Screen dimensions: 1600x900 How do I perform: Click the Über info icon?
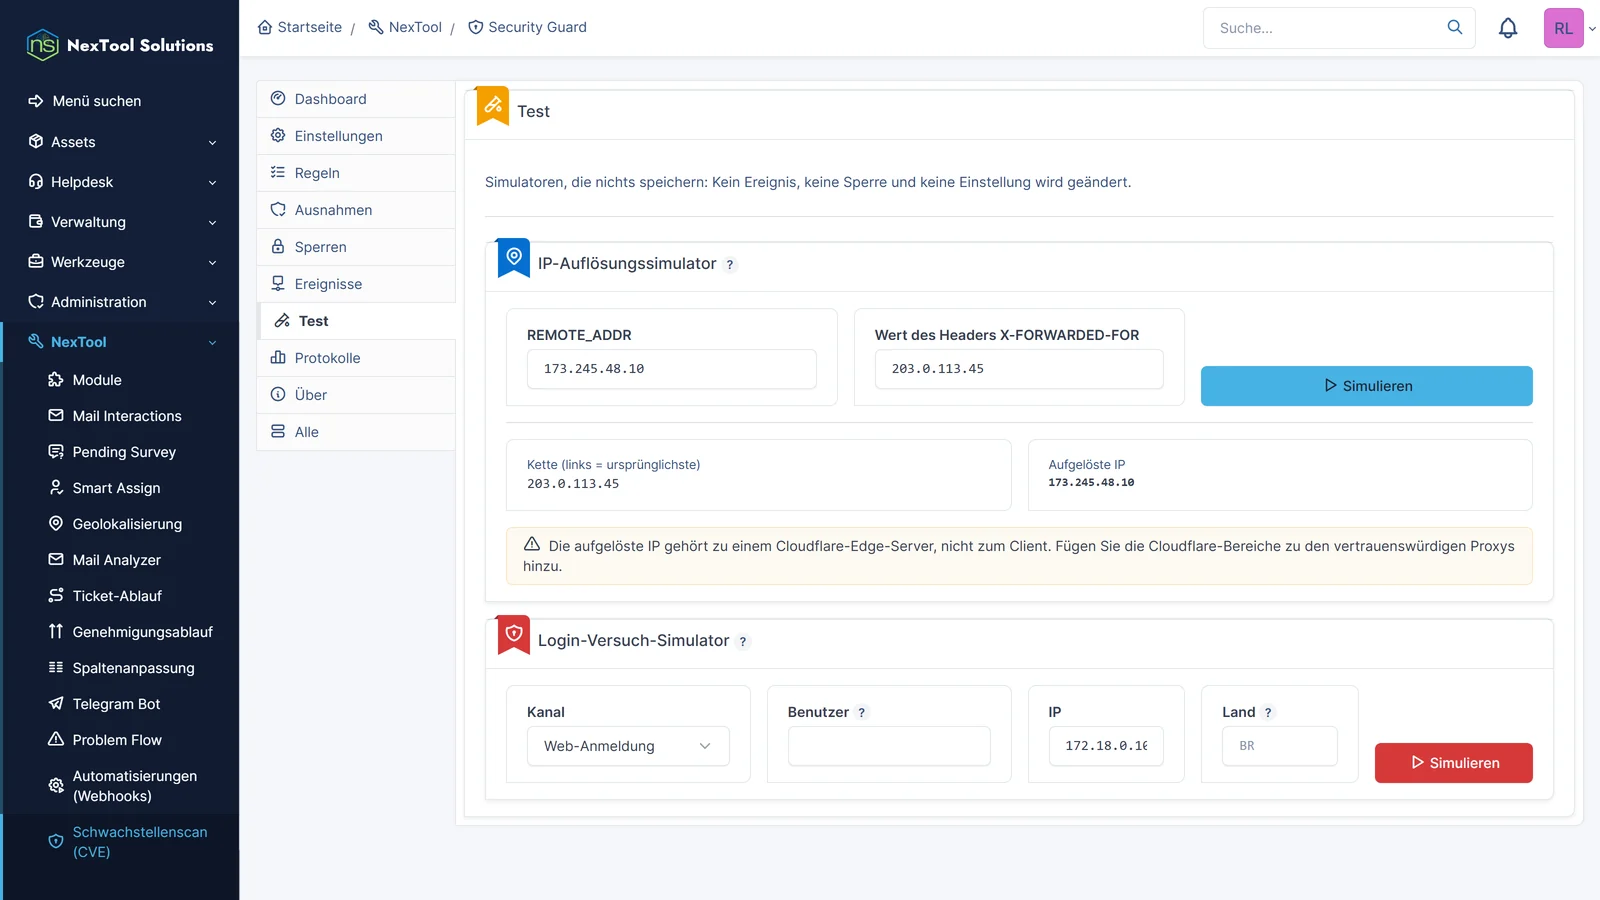tap(278, 394)
